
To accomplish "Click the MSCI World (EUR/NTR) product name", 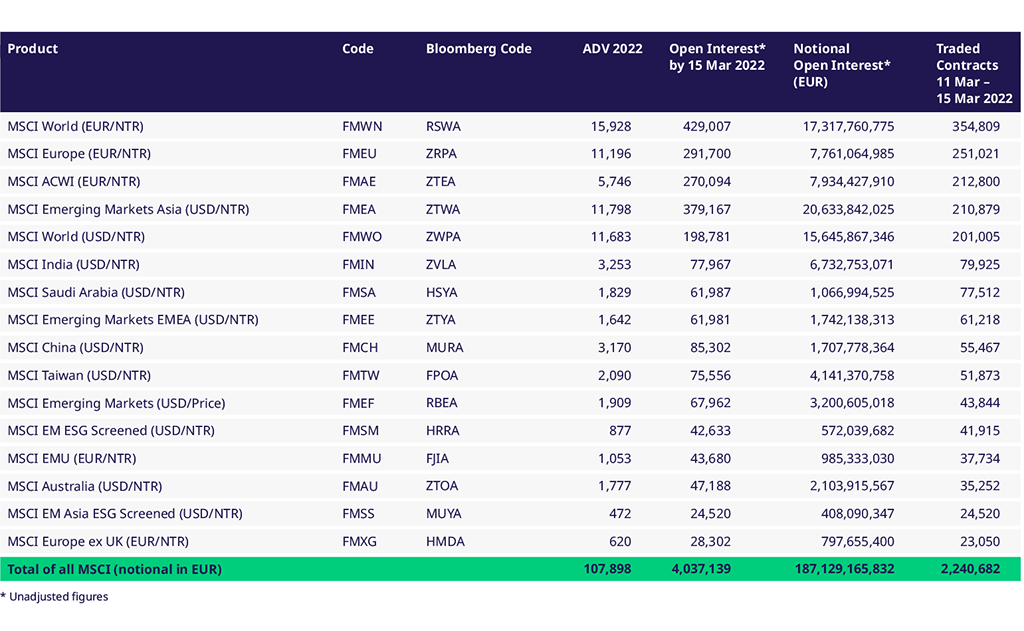I will pos(79,127).
